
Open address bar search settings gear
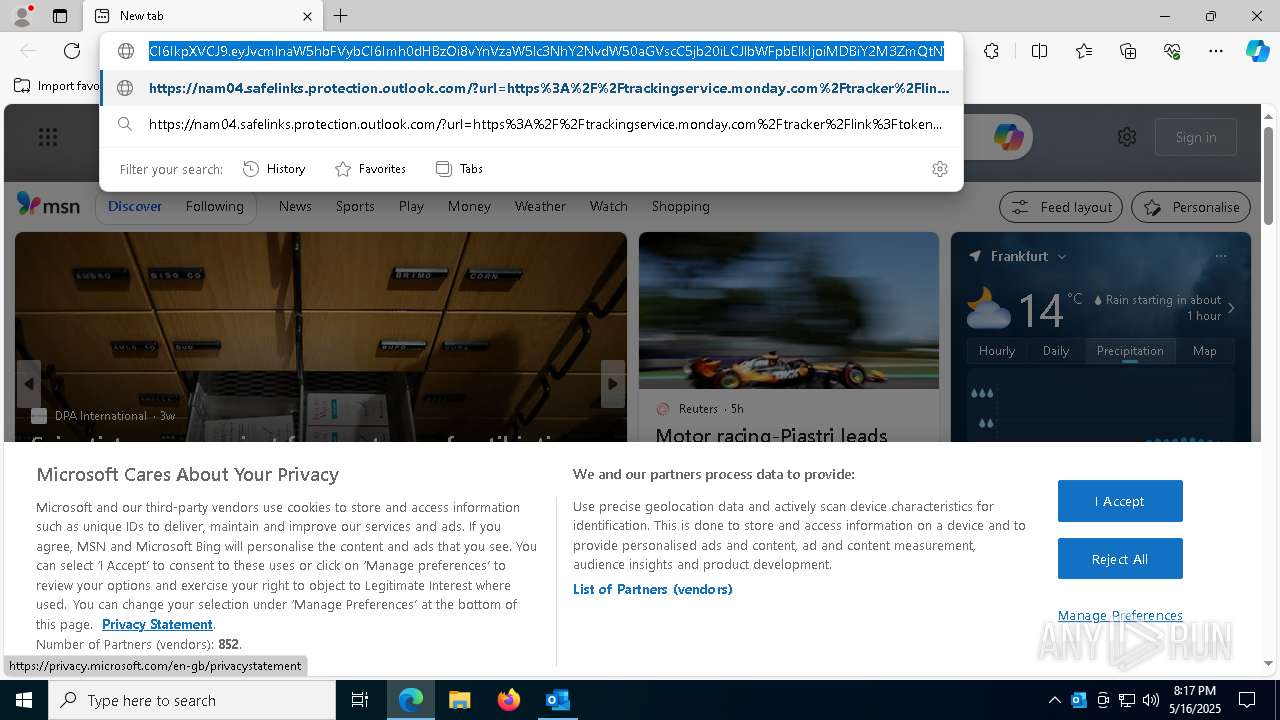point(939,169)
